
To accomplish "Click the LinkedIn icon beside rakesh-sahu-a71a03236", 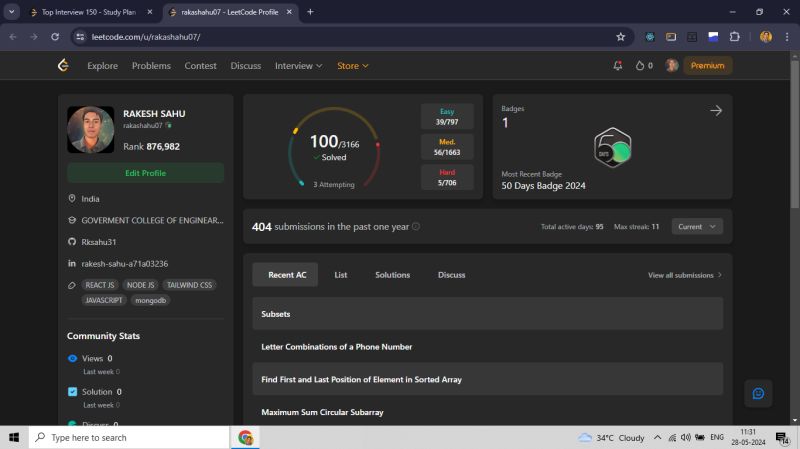I will [72, 263].
